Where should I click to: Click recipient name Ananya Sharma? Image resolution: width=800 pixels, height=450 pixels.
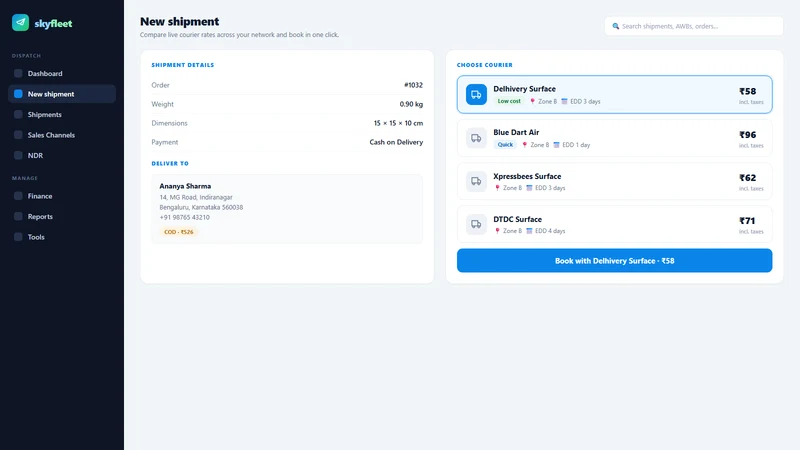pyautogui.click(x=185, y=186)
